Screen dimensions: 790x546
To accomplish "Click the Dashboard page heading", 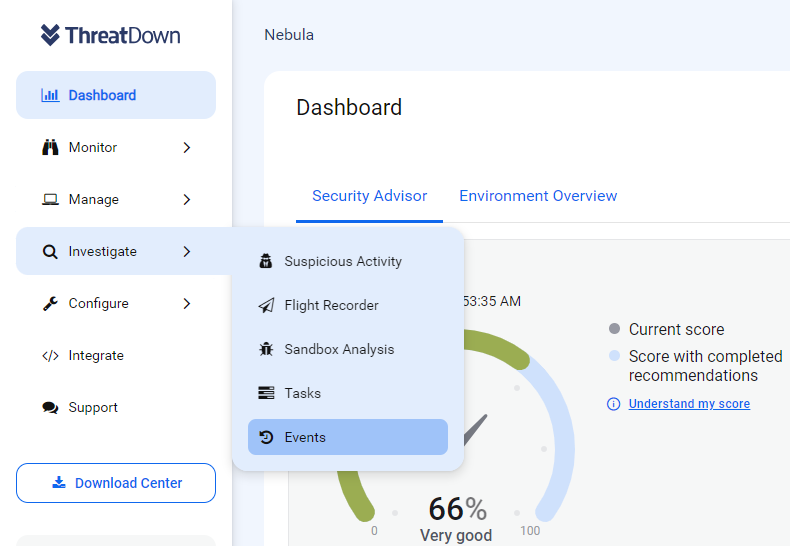I will [349, 107].
